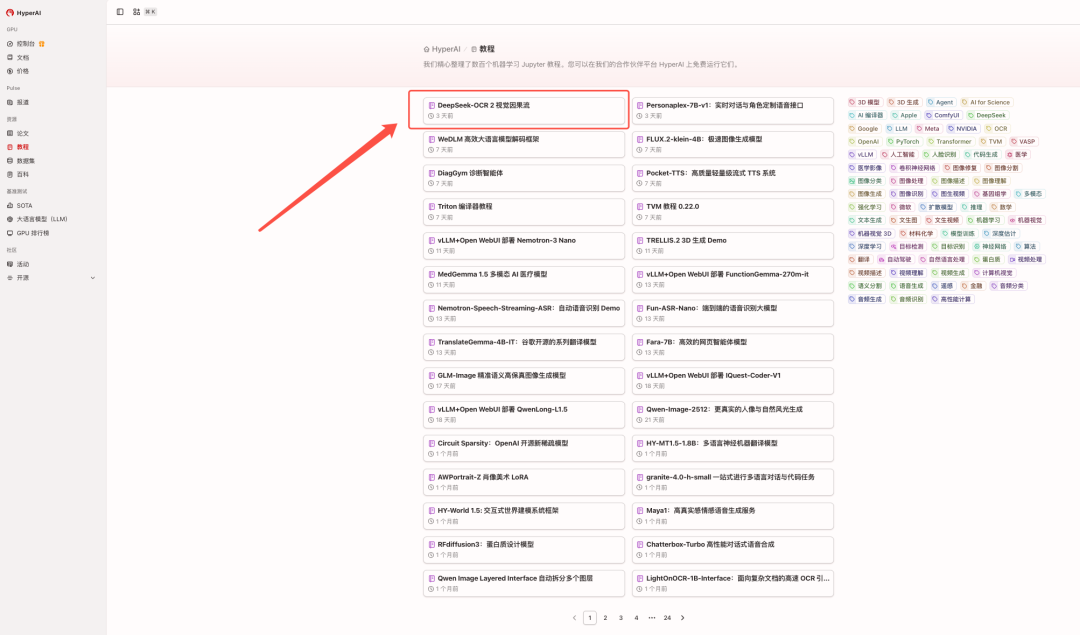Screen dimensions: 1080x635
Task: Click the tag icon on the 医学 tag
Action: pos(1010,154)
